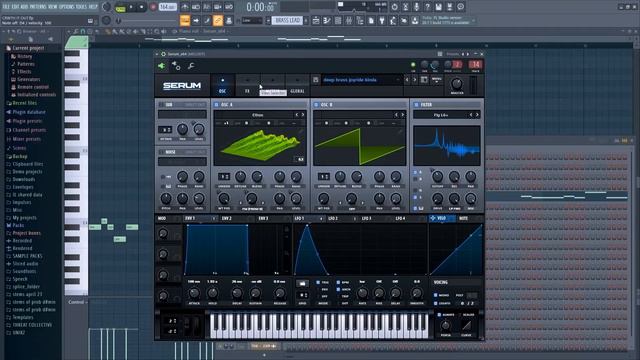Toggle pattern/song mode switch
The height and width of the screenshot is (360, 640).
click(x=120, y=7)
